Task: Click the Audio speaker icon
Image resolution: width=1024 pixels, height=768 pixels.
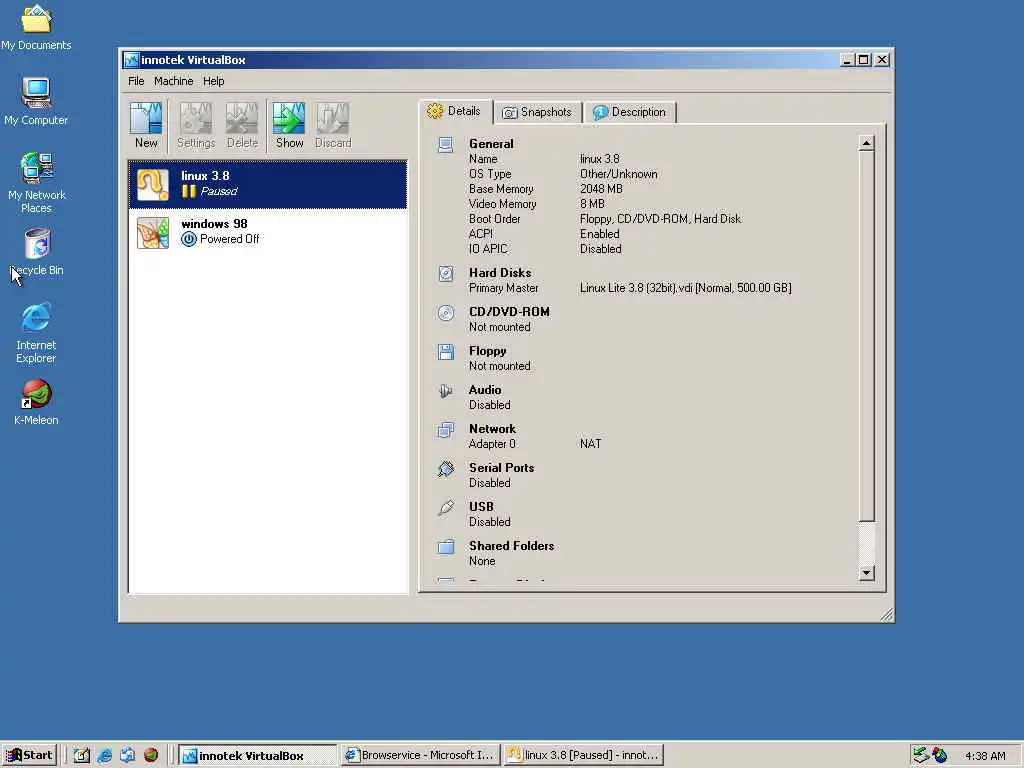Action: tap(445, 391)
